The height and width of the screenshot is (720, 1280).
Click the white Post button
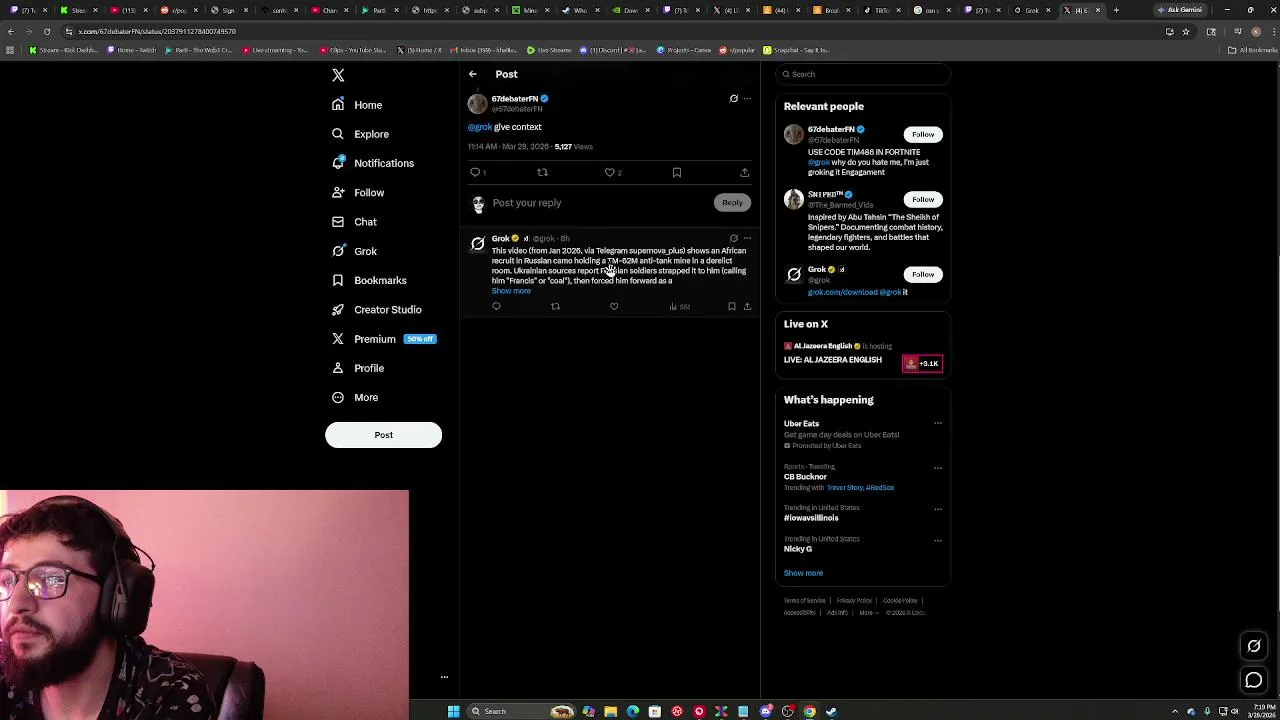coord(383,435)
